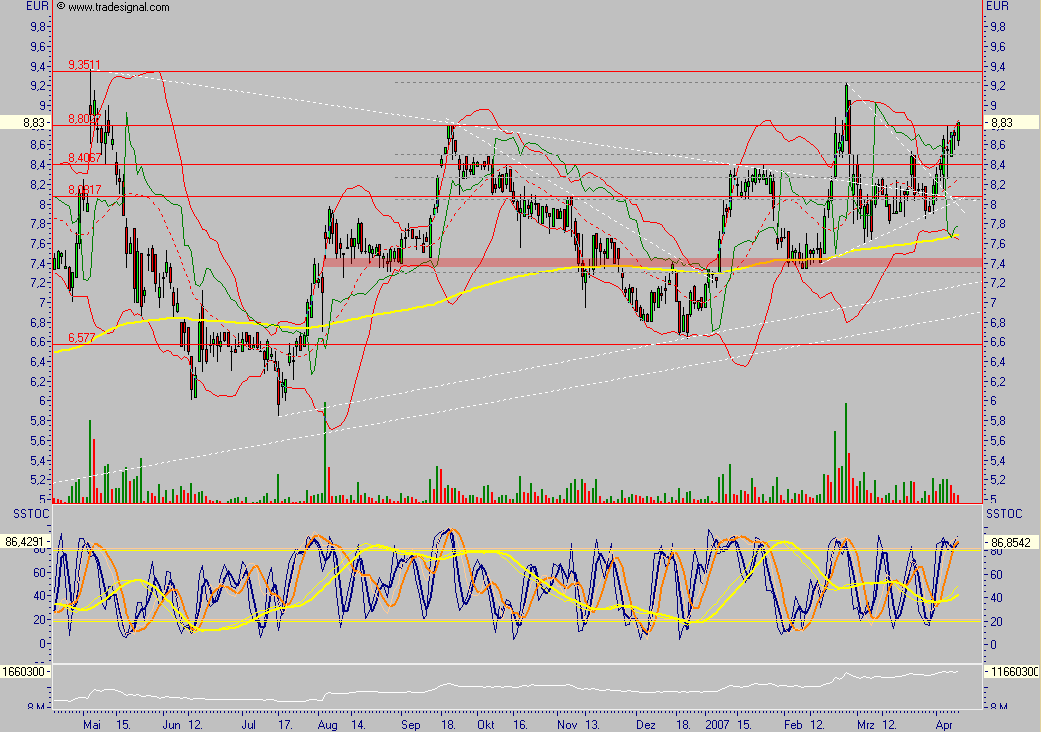
Task: Click the 8,4067 horizontal line label
Action: pos(85,158)
